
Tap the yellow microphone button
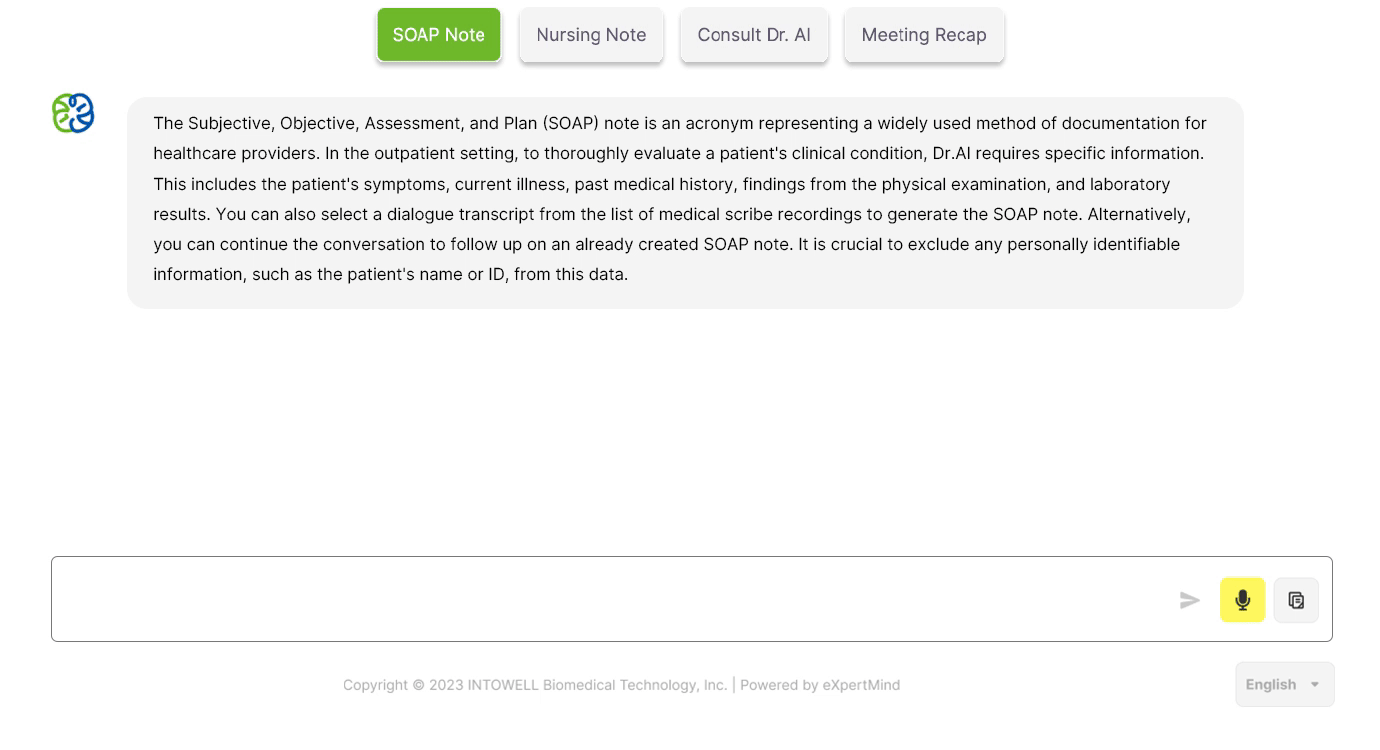point(1242,600)
